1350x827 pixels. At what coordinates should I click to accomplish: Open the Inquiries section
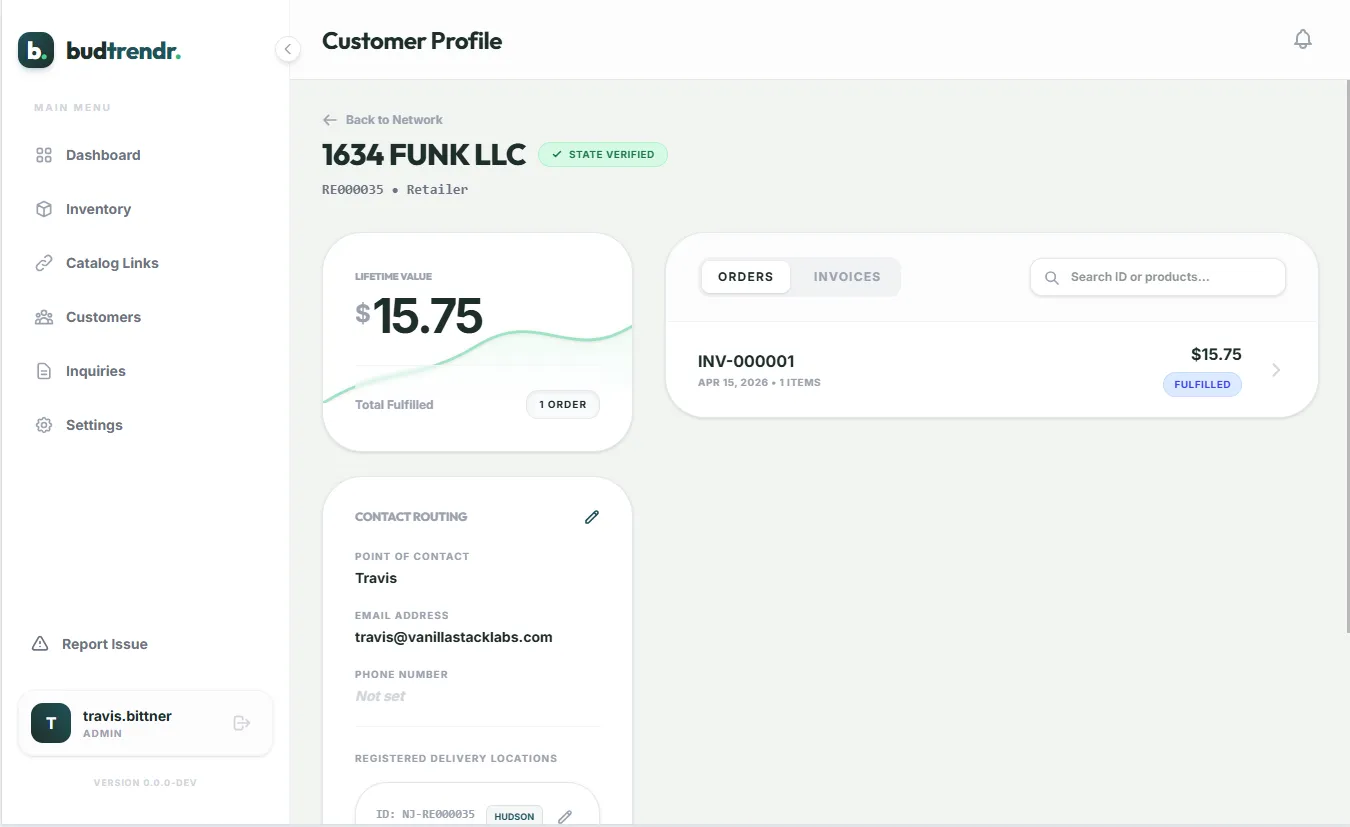(145, 371)
